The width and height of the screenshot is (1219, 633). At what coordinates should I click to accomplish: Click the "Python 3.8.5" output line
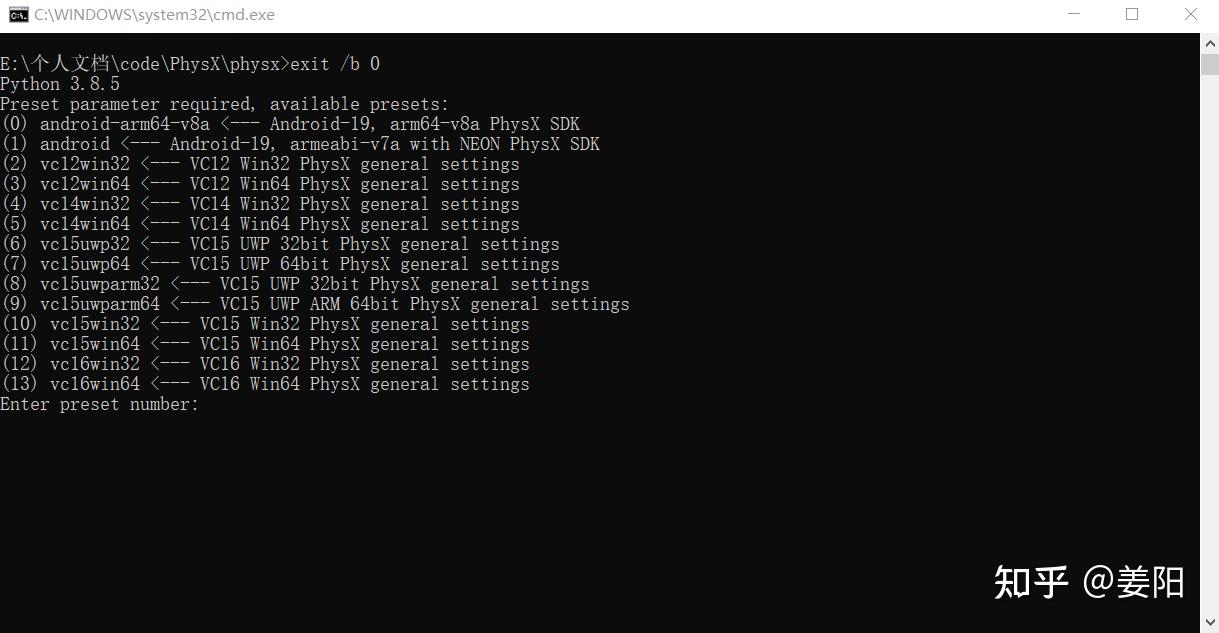click(60, 84)
